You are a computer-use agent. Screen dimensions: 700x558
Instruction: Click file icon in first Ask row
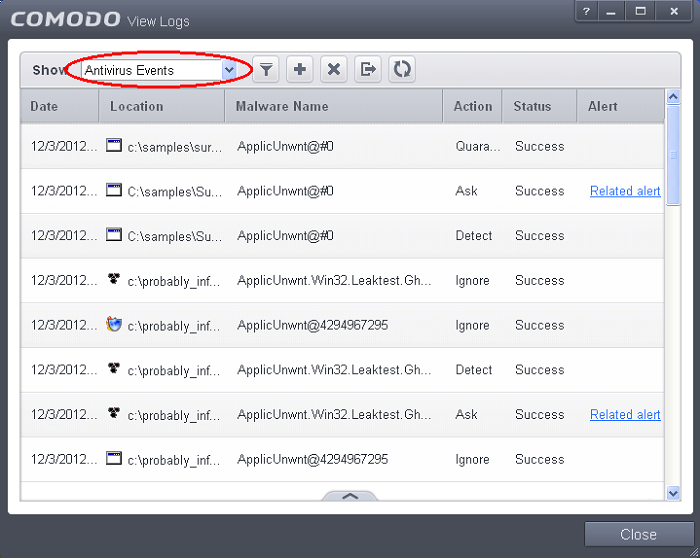coord(114,190)
